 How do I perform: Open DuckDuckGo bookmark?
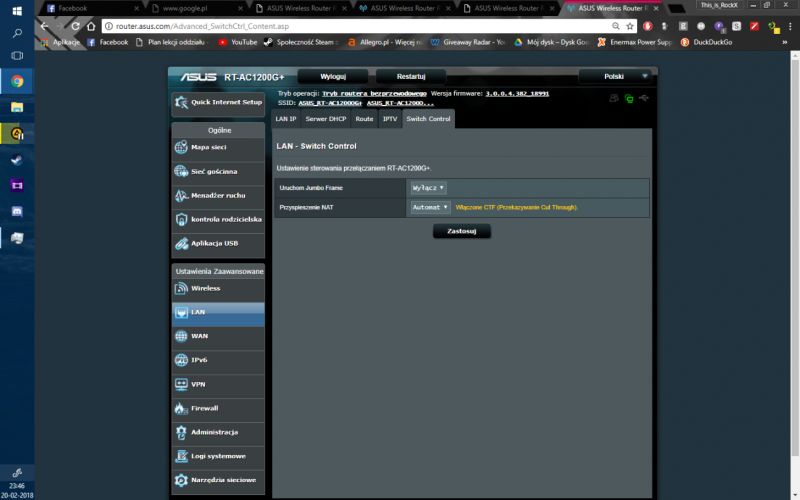[x=707, y=42]
